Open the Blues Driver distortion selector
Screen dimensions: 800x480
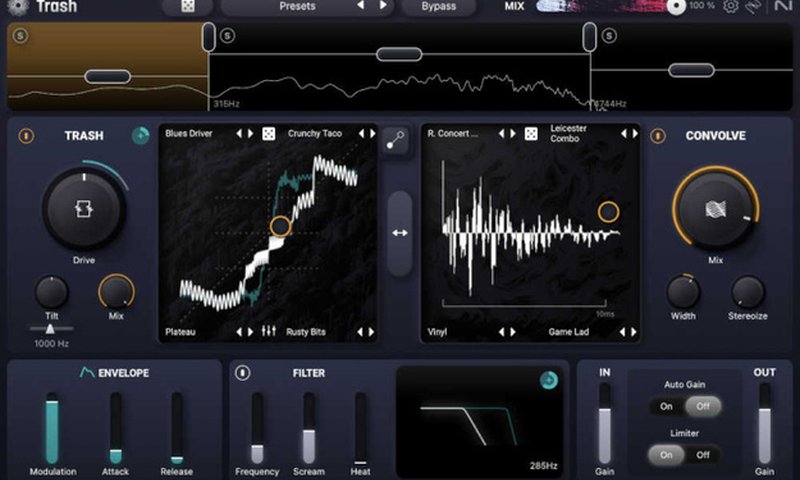pos(190,133)
